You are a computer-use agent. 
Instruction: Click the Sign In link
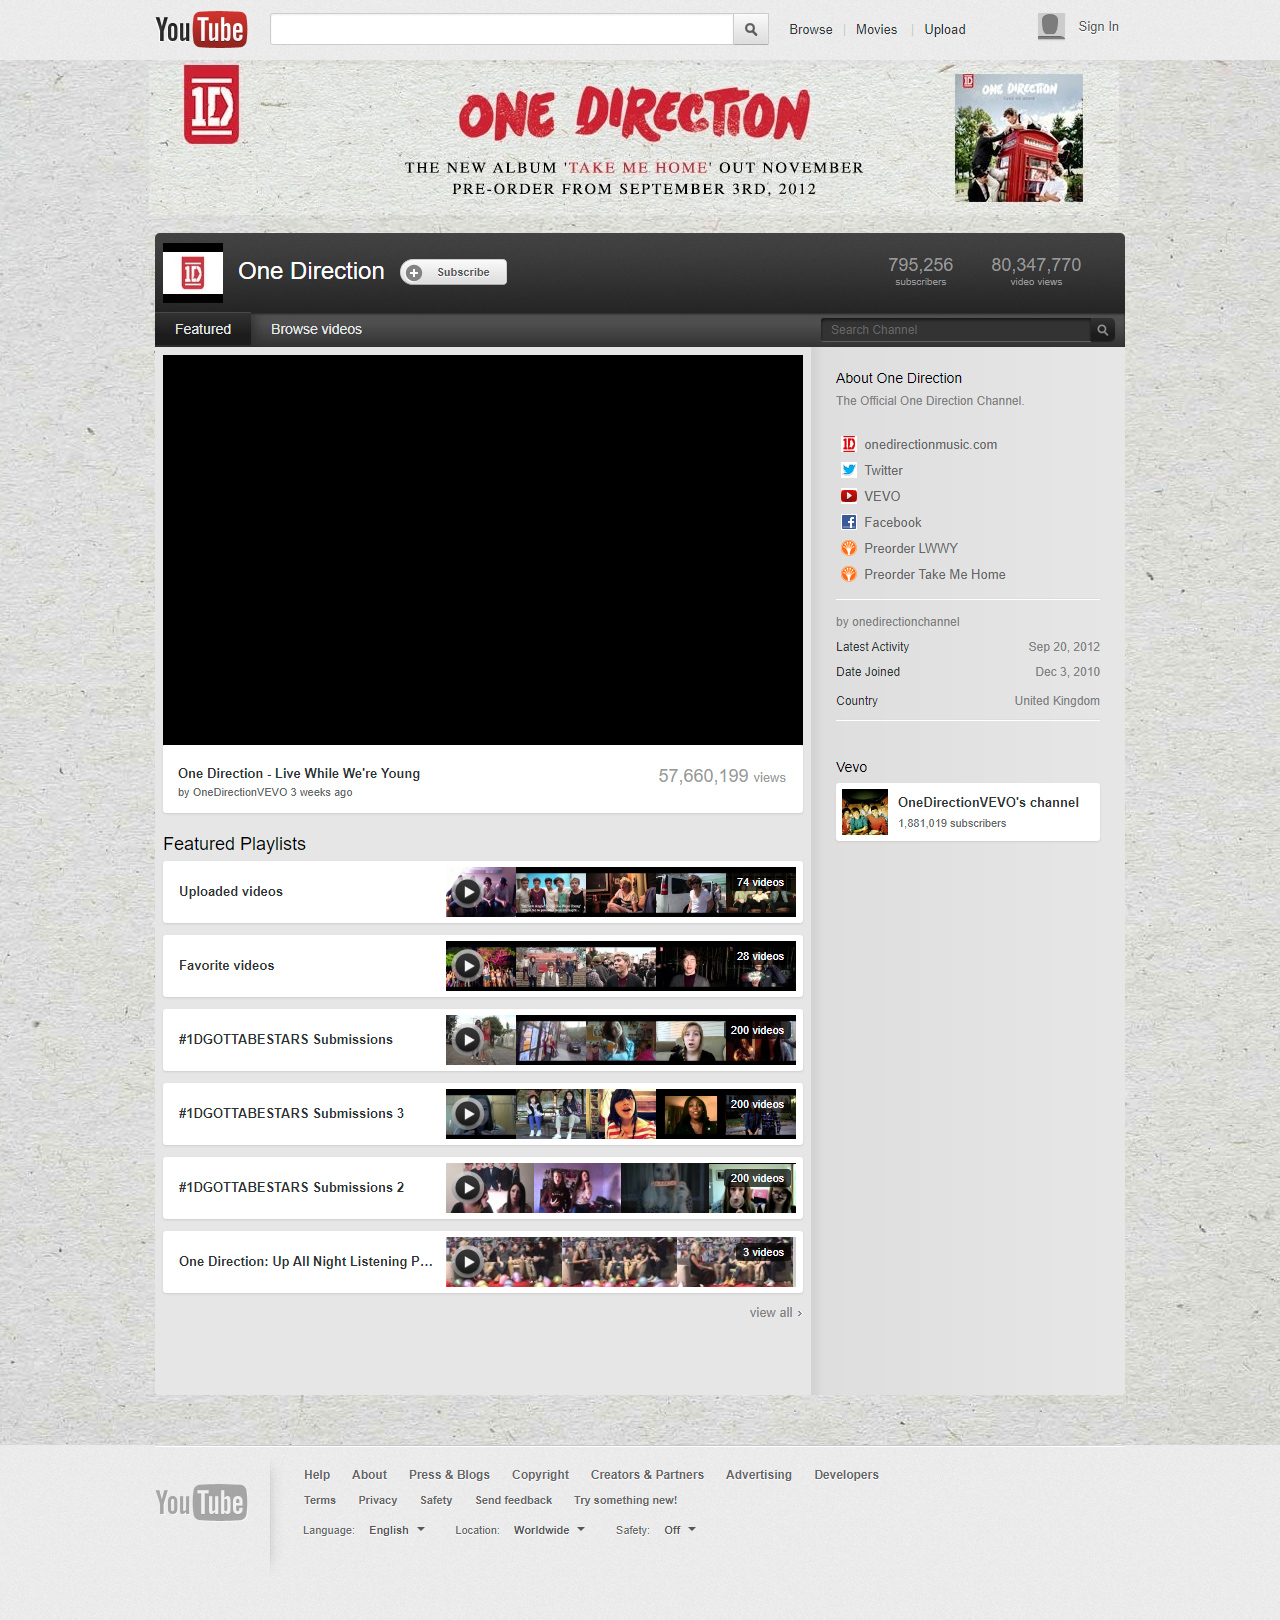point(1098,27)
